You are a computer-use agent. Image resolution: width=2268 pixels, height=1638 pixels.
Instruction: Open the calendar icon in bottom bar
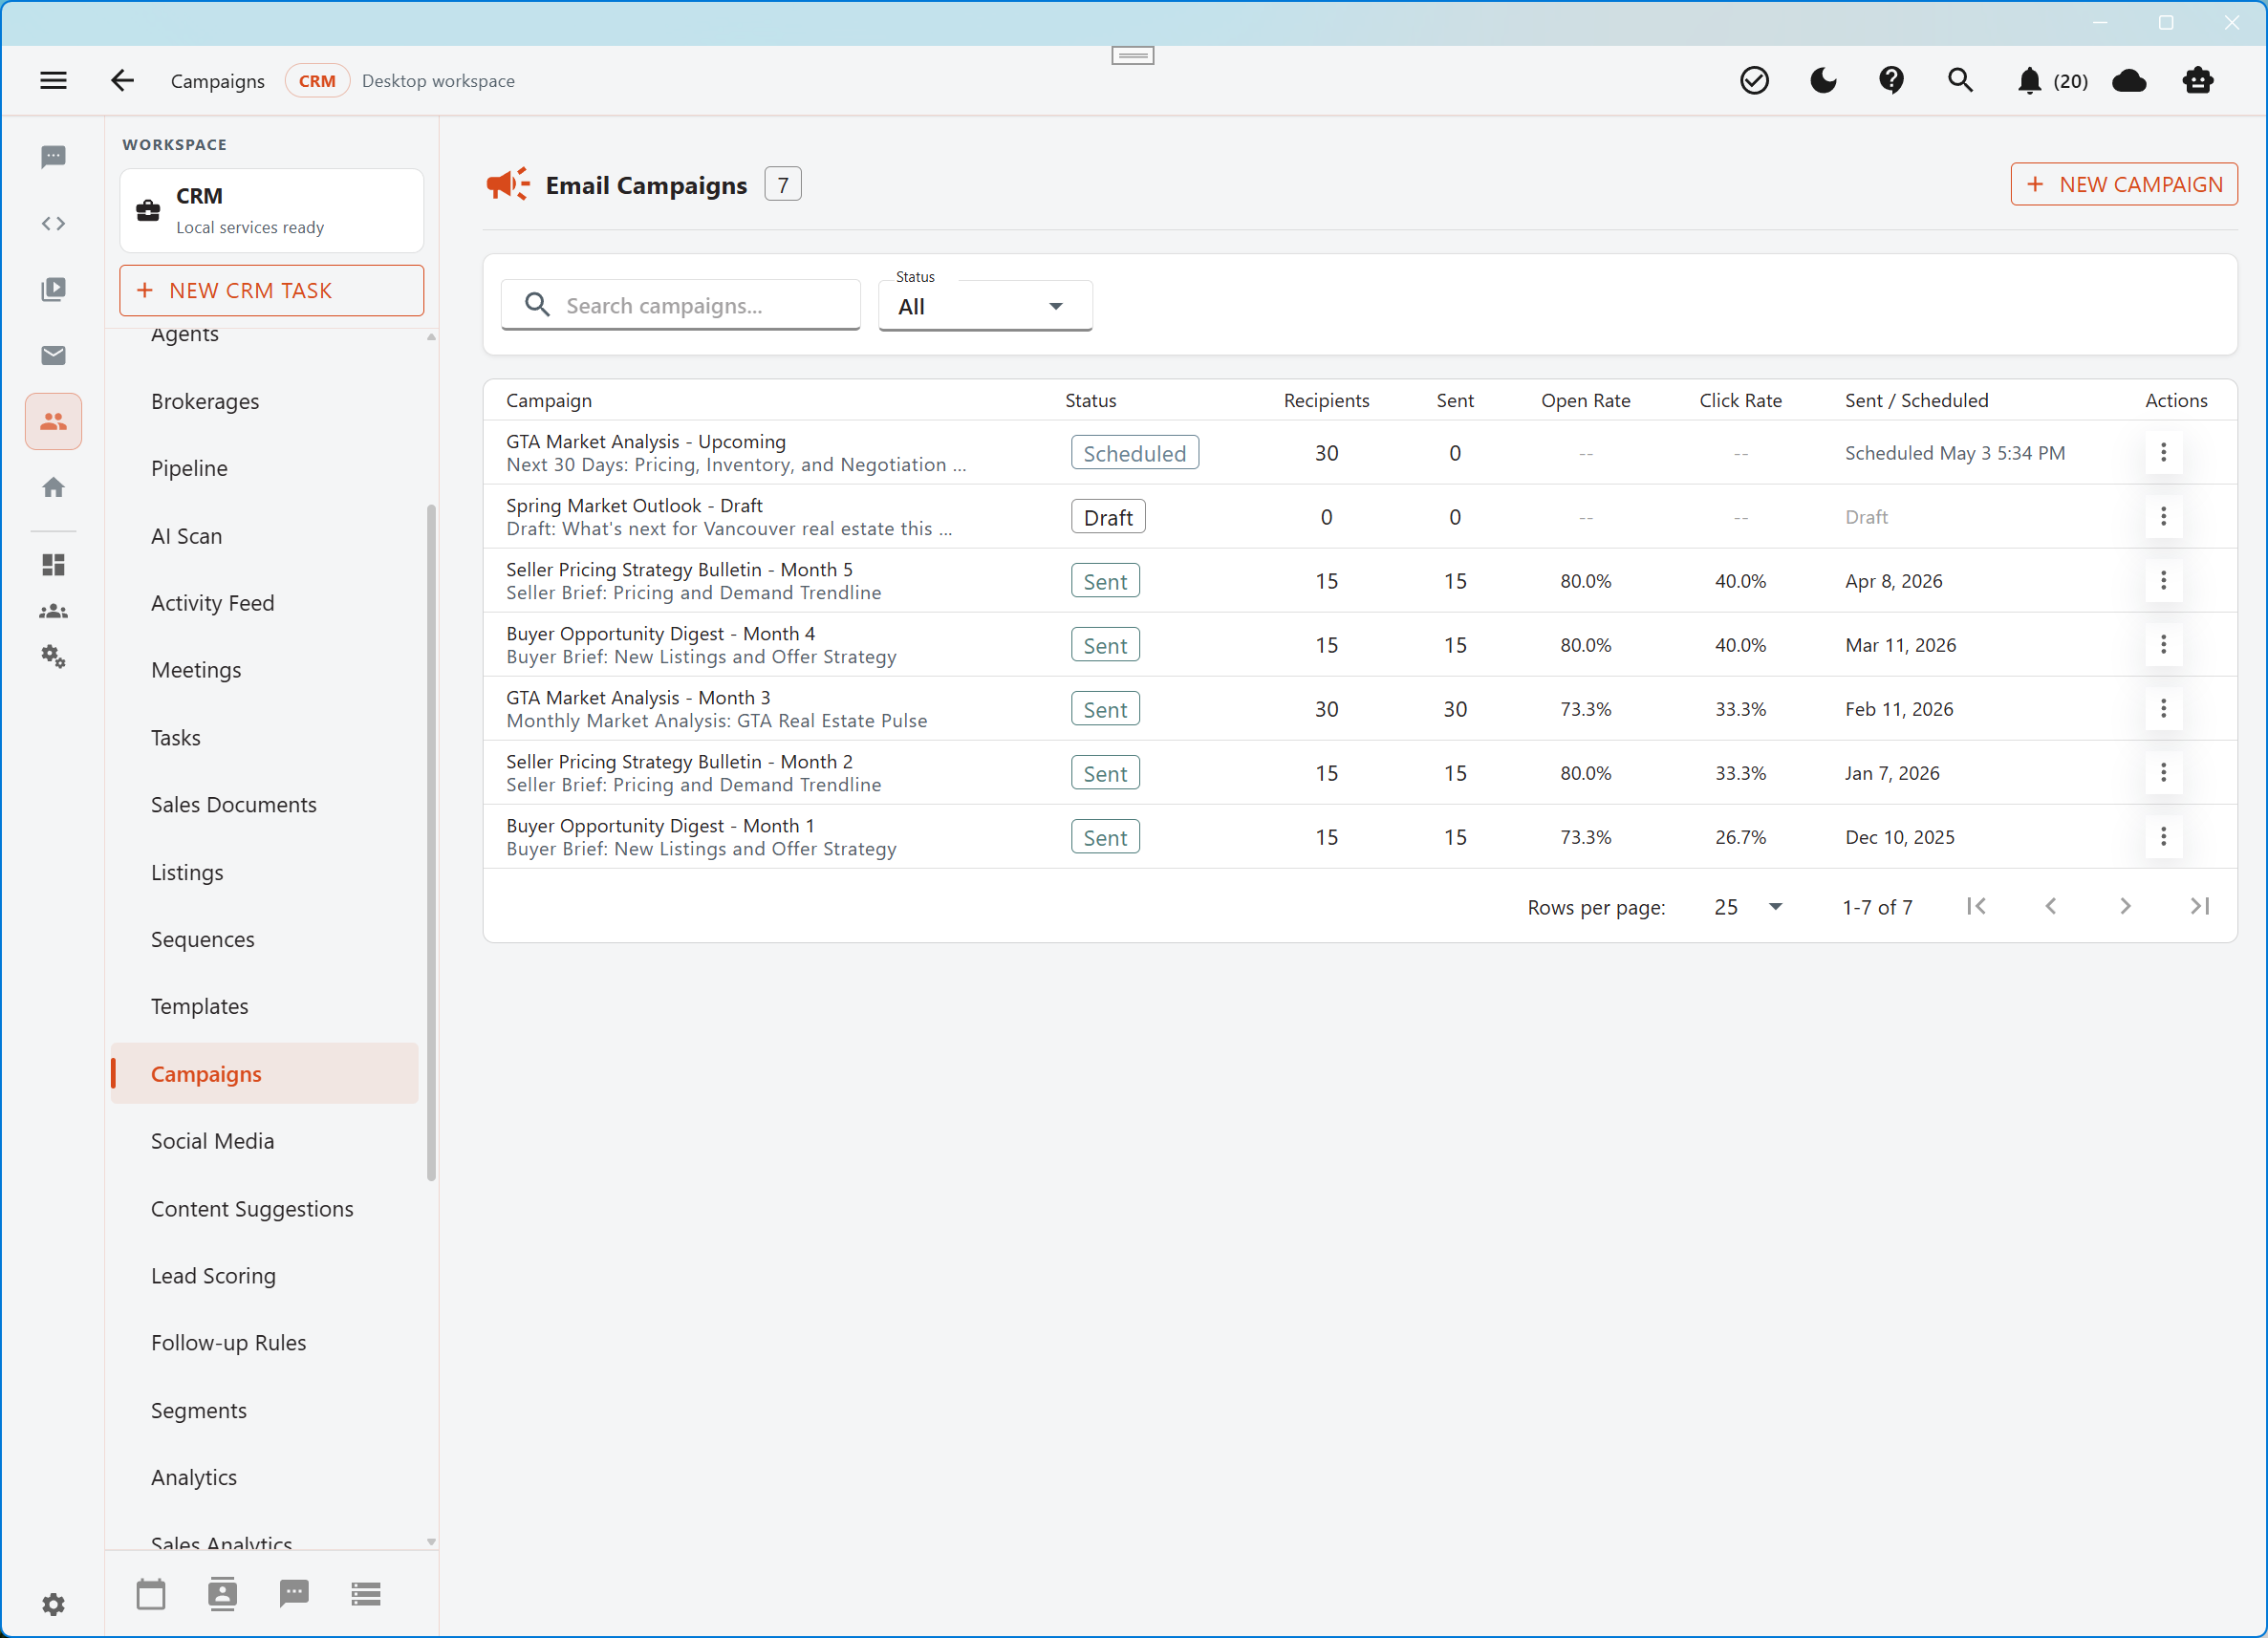coord(151,1594)
